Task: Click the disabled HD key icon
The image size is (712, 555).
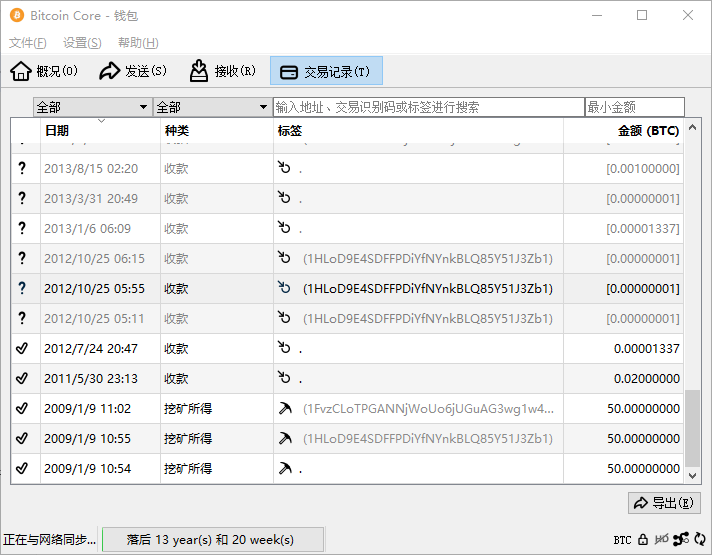Action: (661, 540)
